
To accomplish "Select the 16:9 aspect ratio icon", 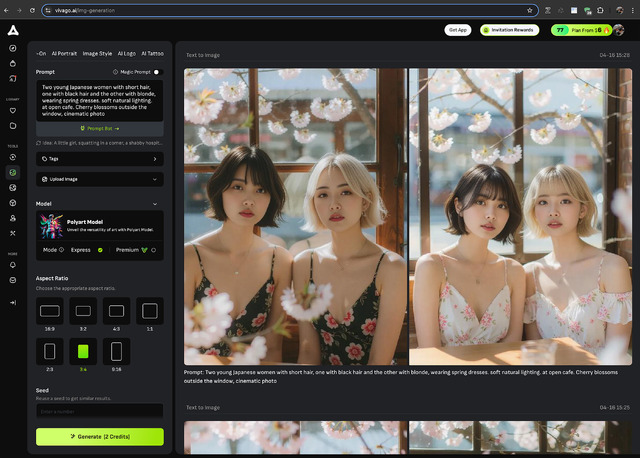I will pos(50,312).
